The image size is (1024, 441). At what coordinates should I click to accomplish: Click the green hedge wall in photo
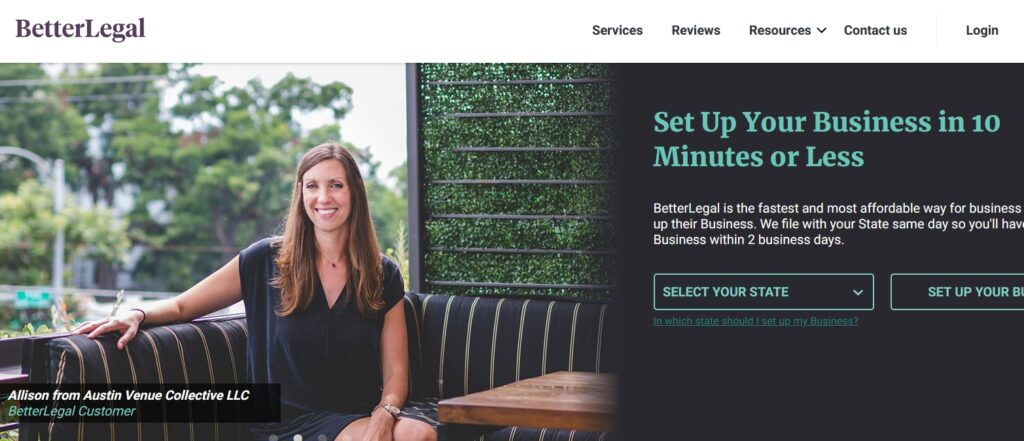[x=516, y=176]
